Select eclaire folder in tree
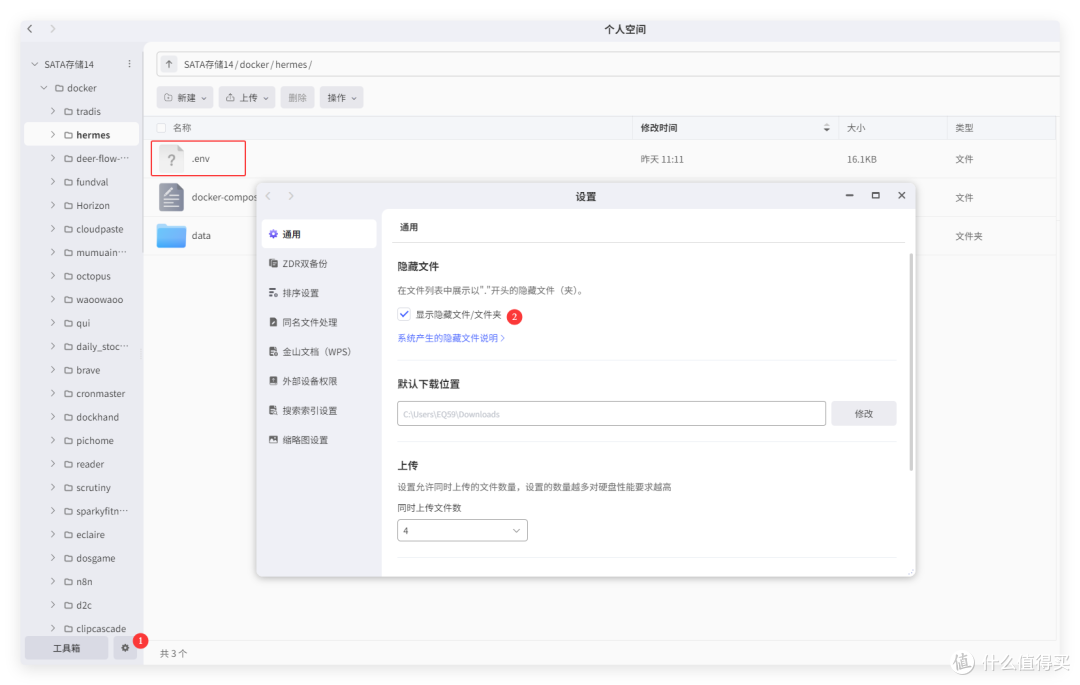Screen dimensions: 1080x685 click(x=90, y=534)
